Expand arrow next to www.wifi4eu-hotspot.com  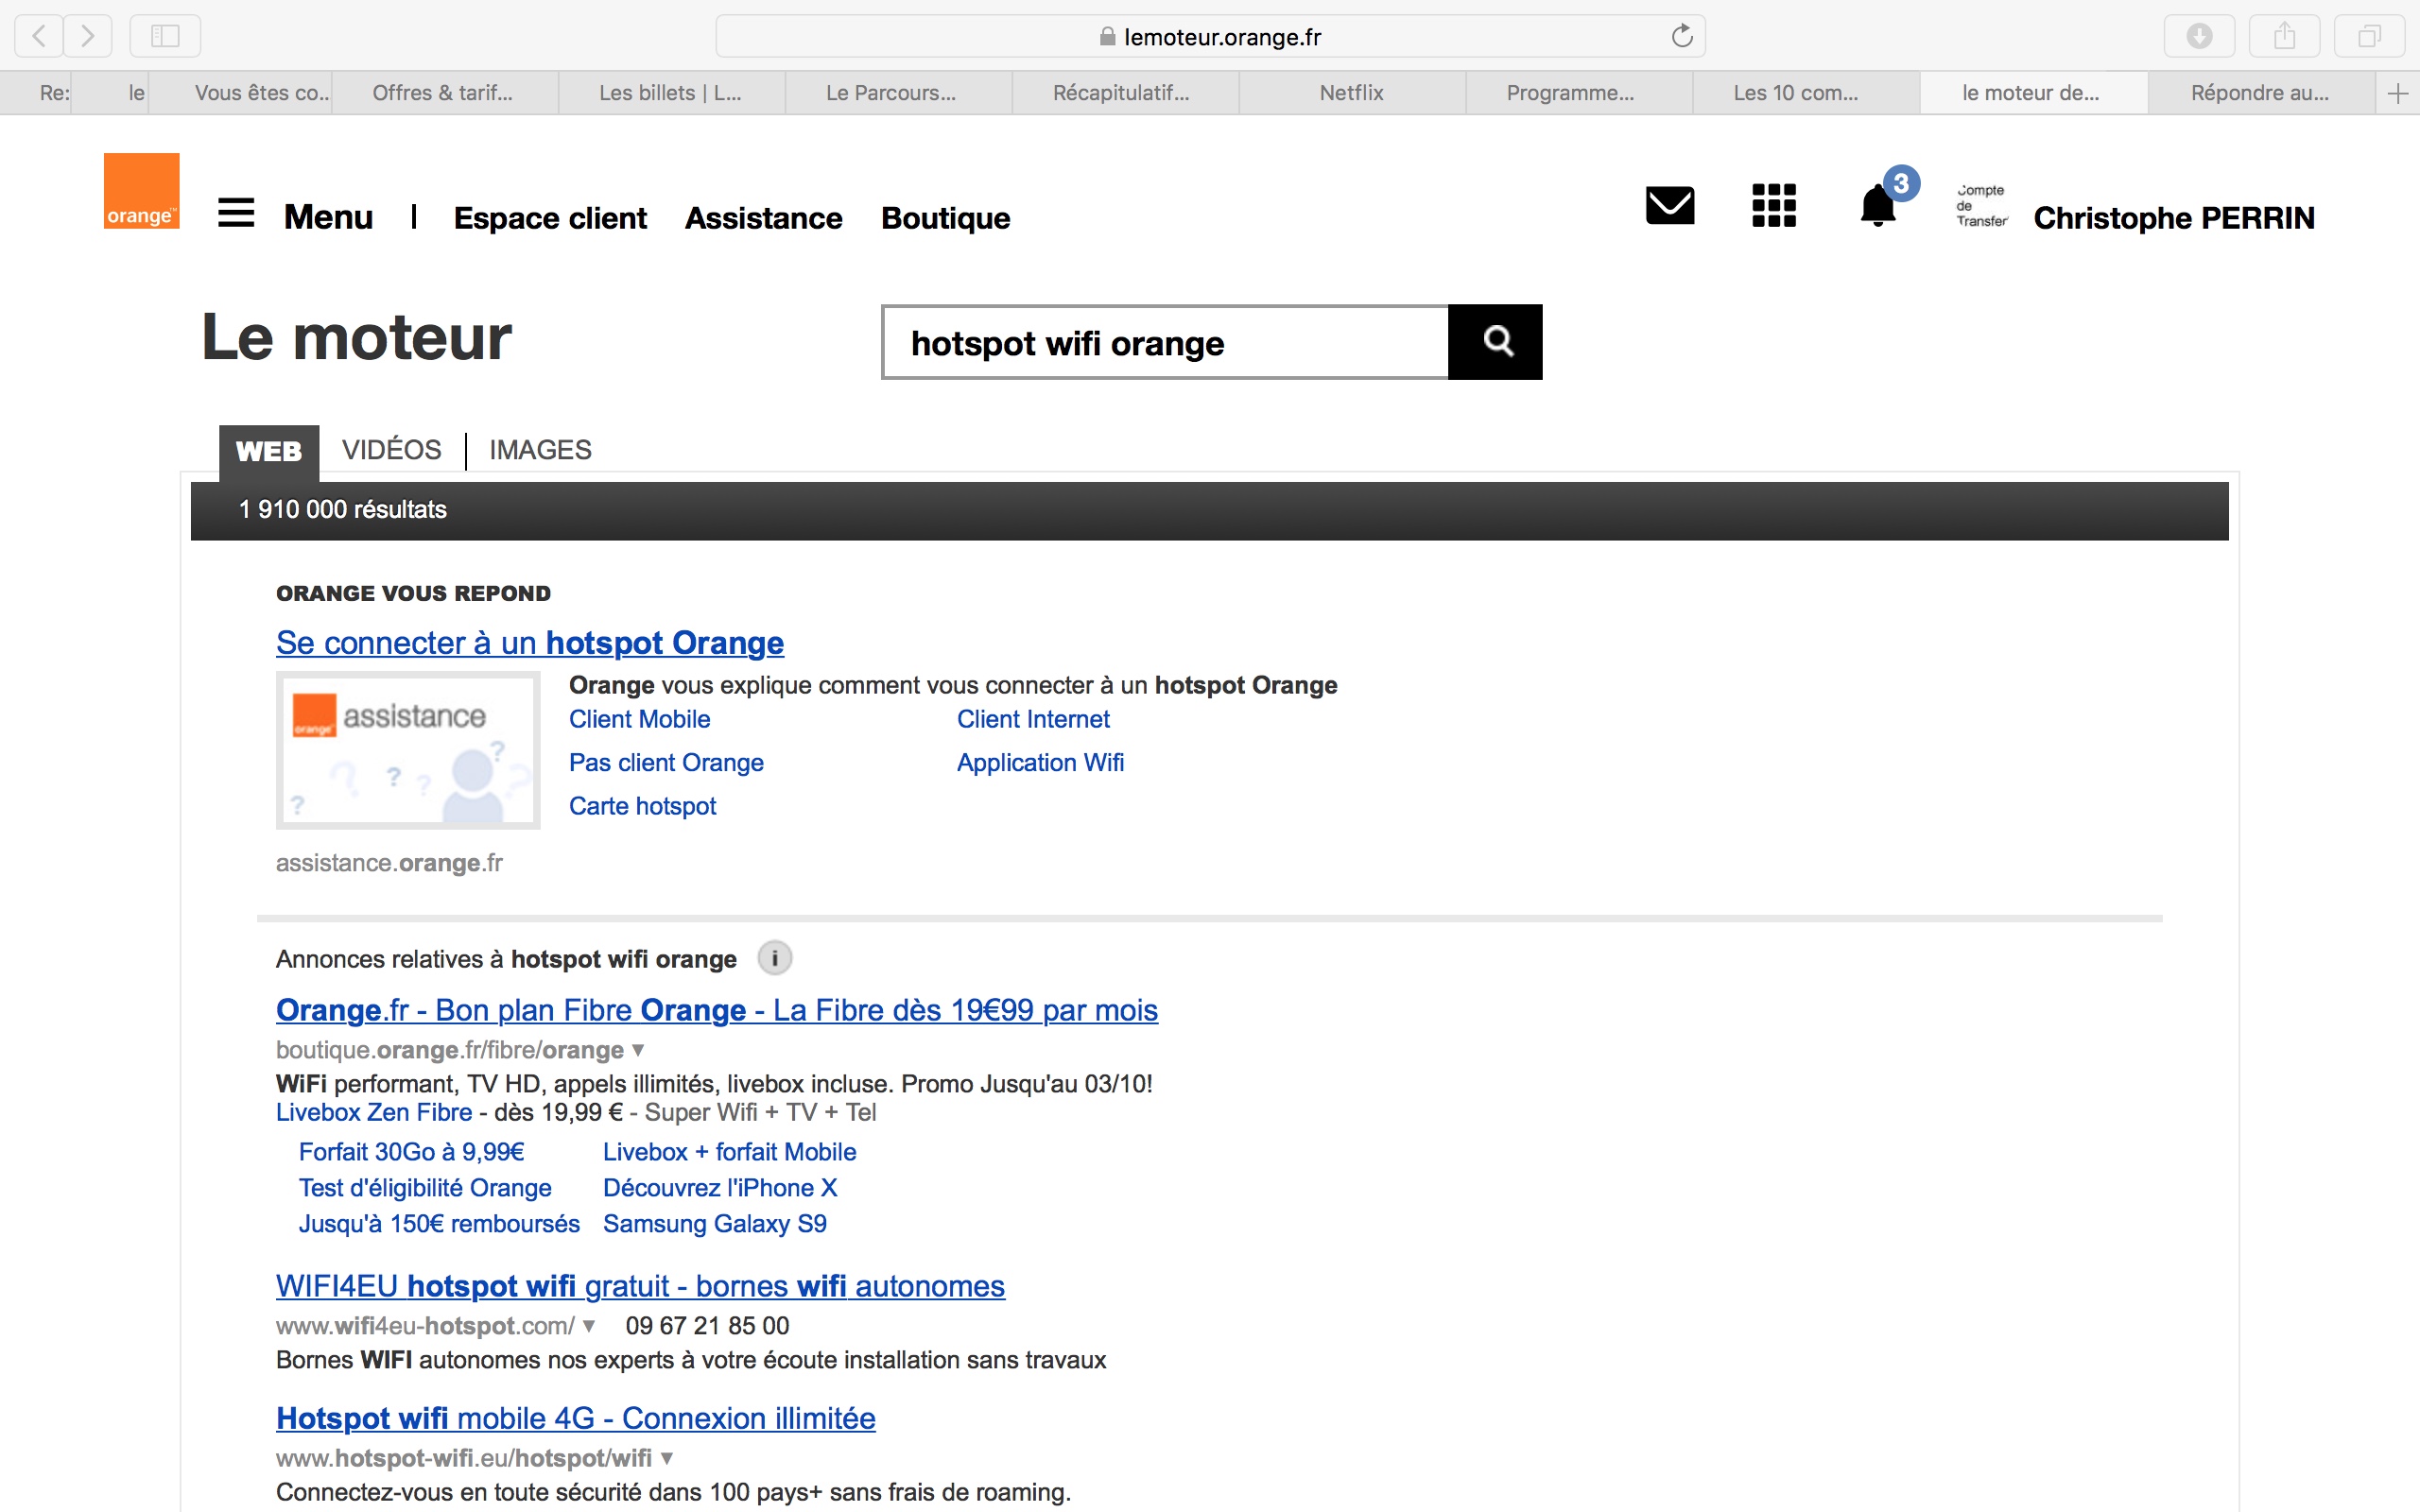[589, 1326]
